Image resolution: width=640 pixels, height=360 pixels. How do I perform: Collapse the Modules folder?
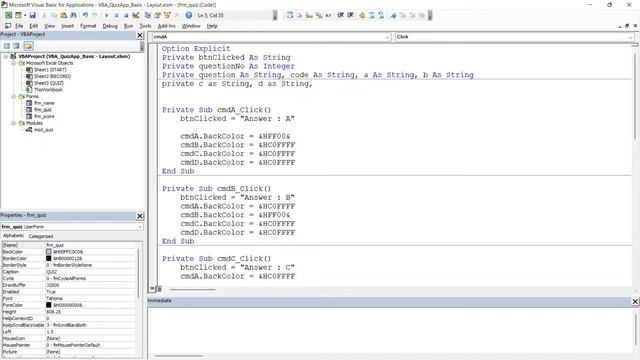[x=13, y=123]
